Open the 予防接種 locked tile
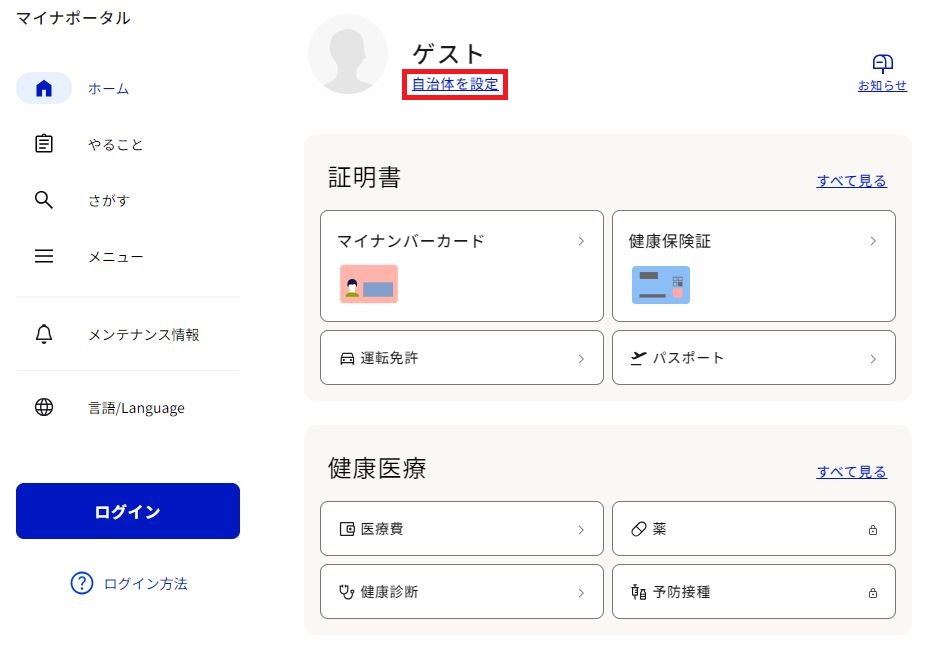The width and height of the screenshot is (938, 654). point(753,592)
